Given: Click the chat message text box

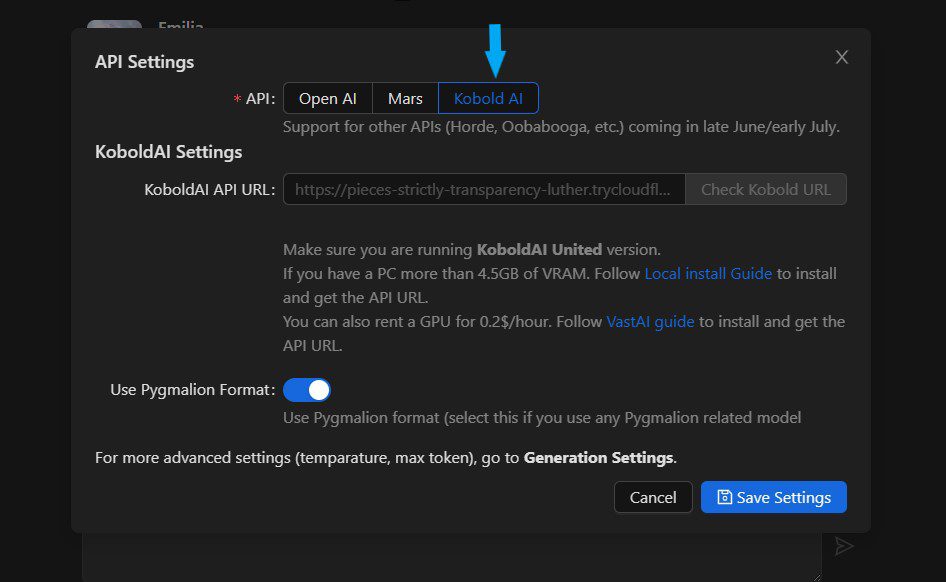Looking at the screenshot, I should [452, 556].
